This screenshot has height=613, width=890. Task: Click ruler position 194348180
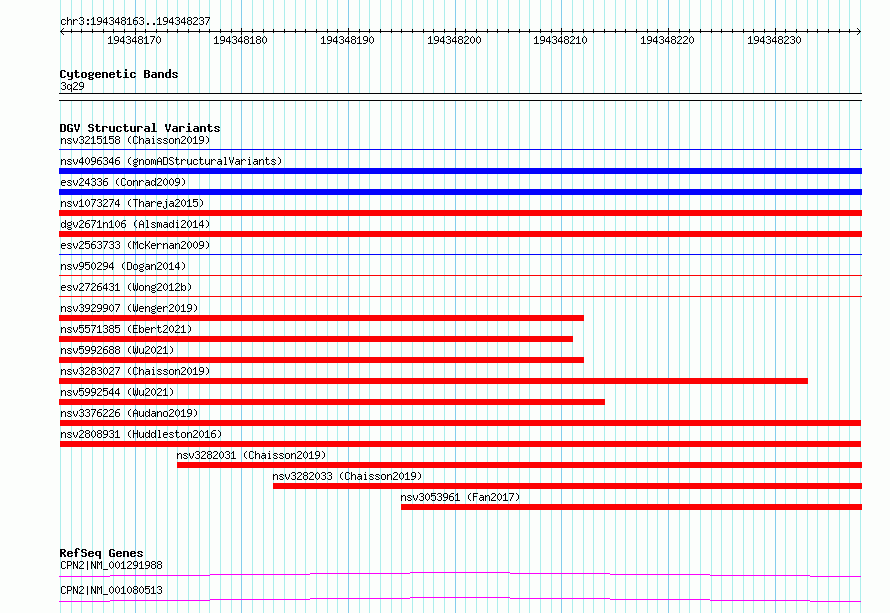(x=241, y=40)
